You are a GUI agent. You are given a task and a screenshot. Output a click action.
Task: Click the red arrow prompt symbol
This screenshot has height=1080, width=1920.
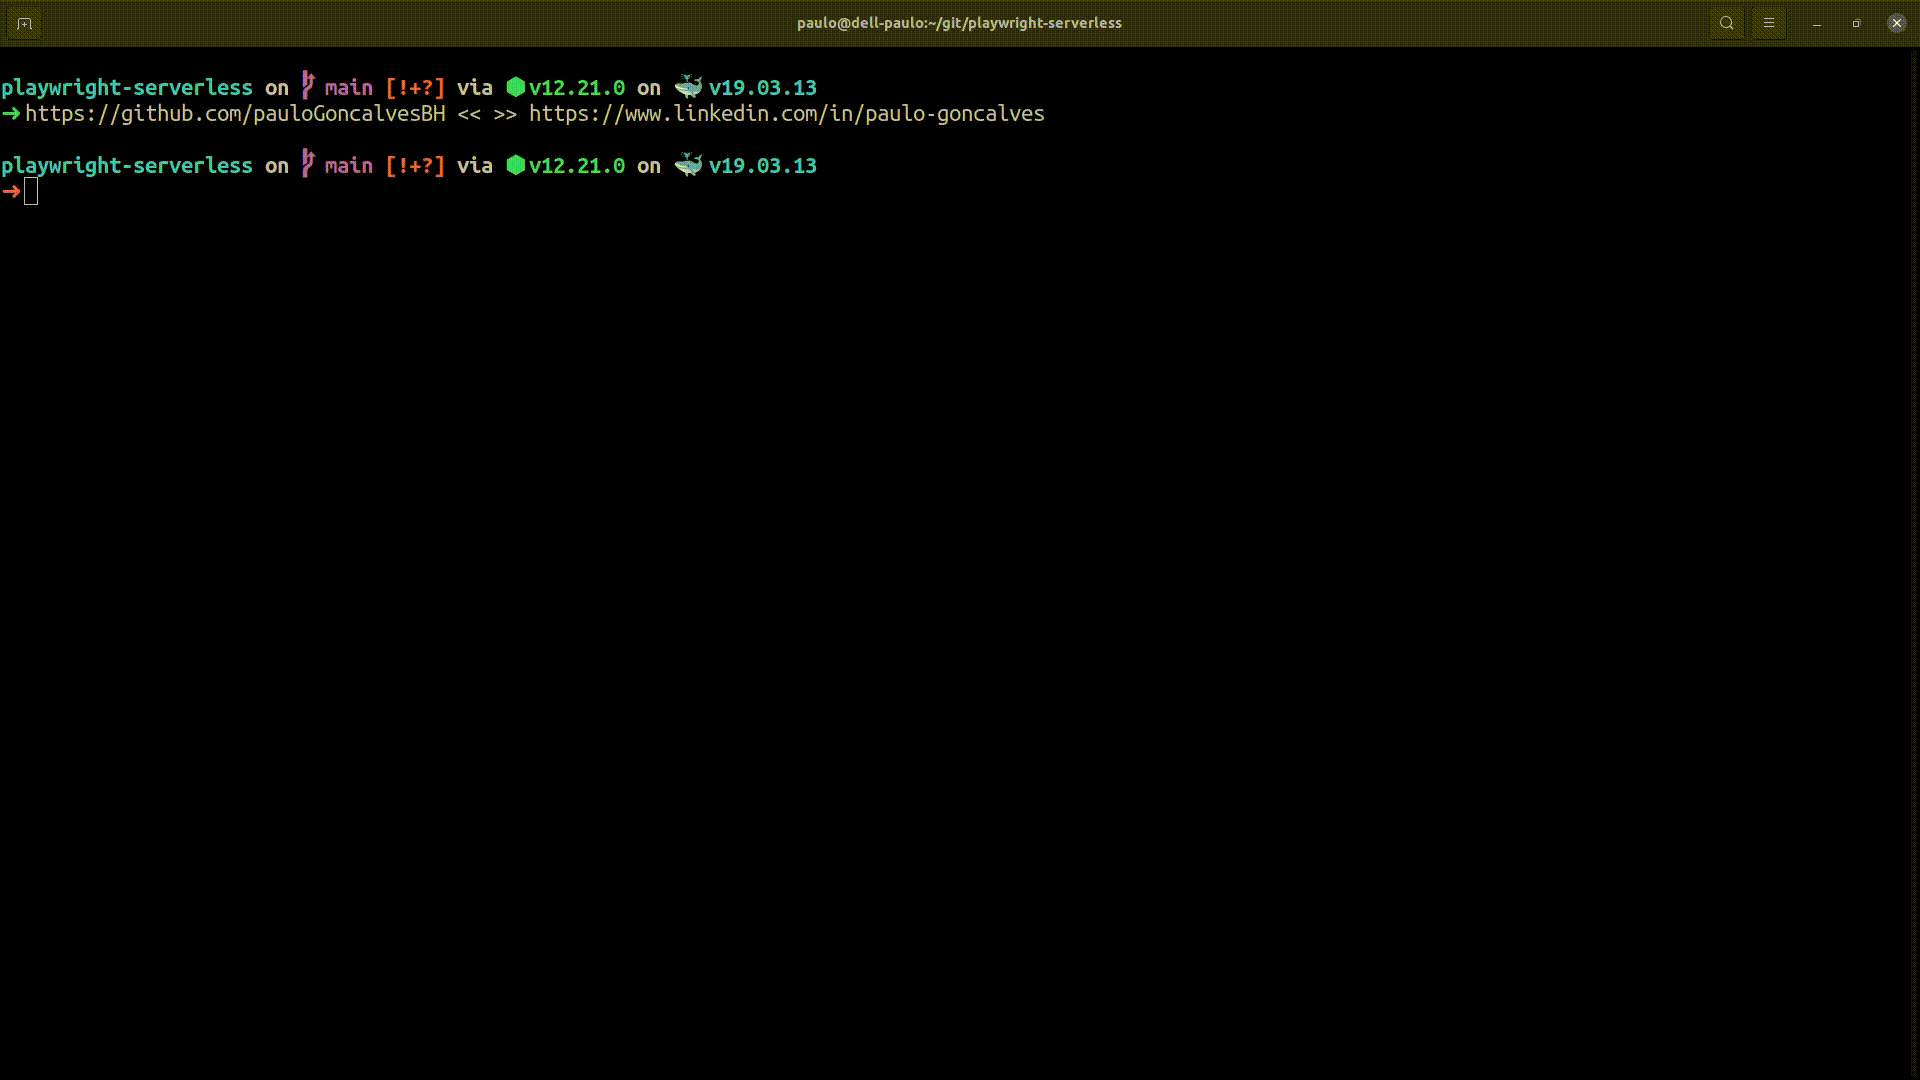(x=11, y=192)
